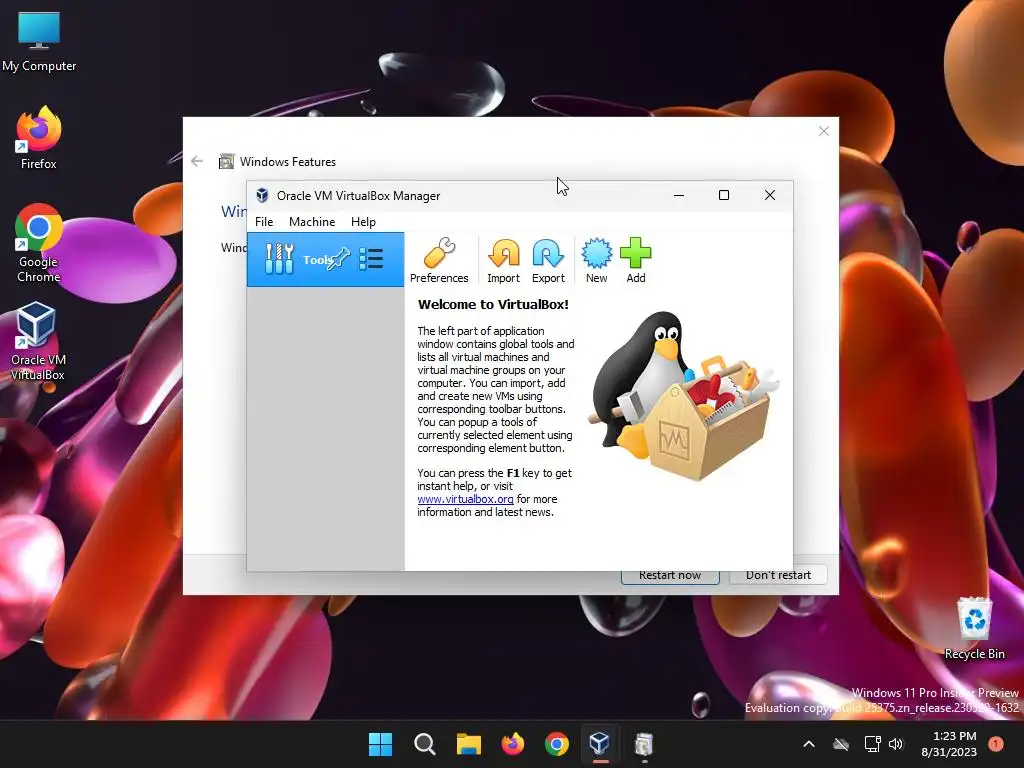Open the File menu in VirtualBox
1024x768 pixels.
264,222
